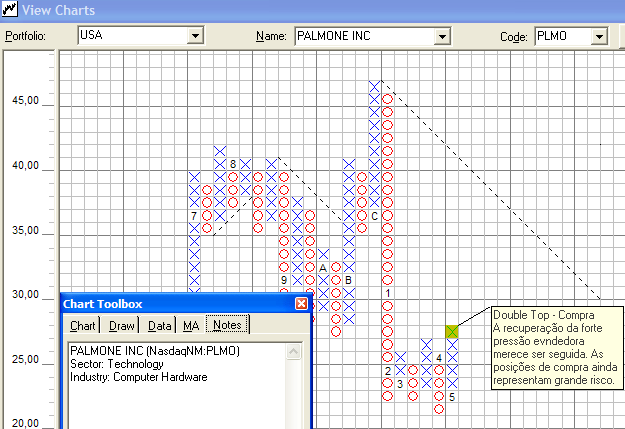625x429 pixels.
Task: Click the month marker C on the chart
Action: pyautogui.click(x=374, y=216)
